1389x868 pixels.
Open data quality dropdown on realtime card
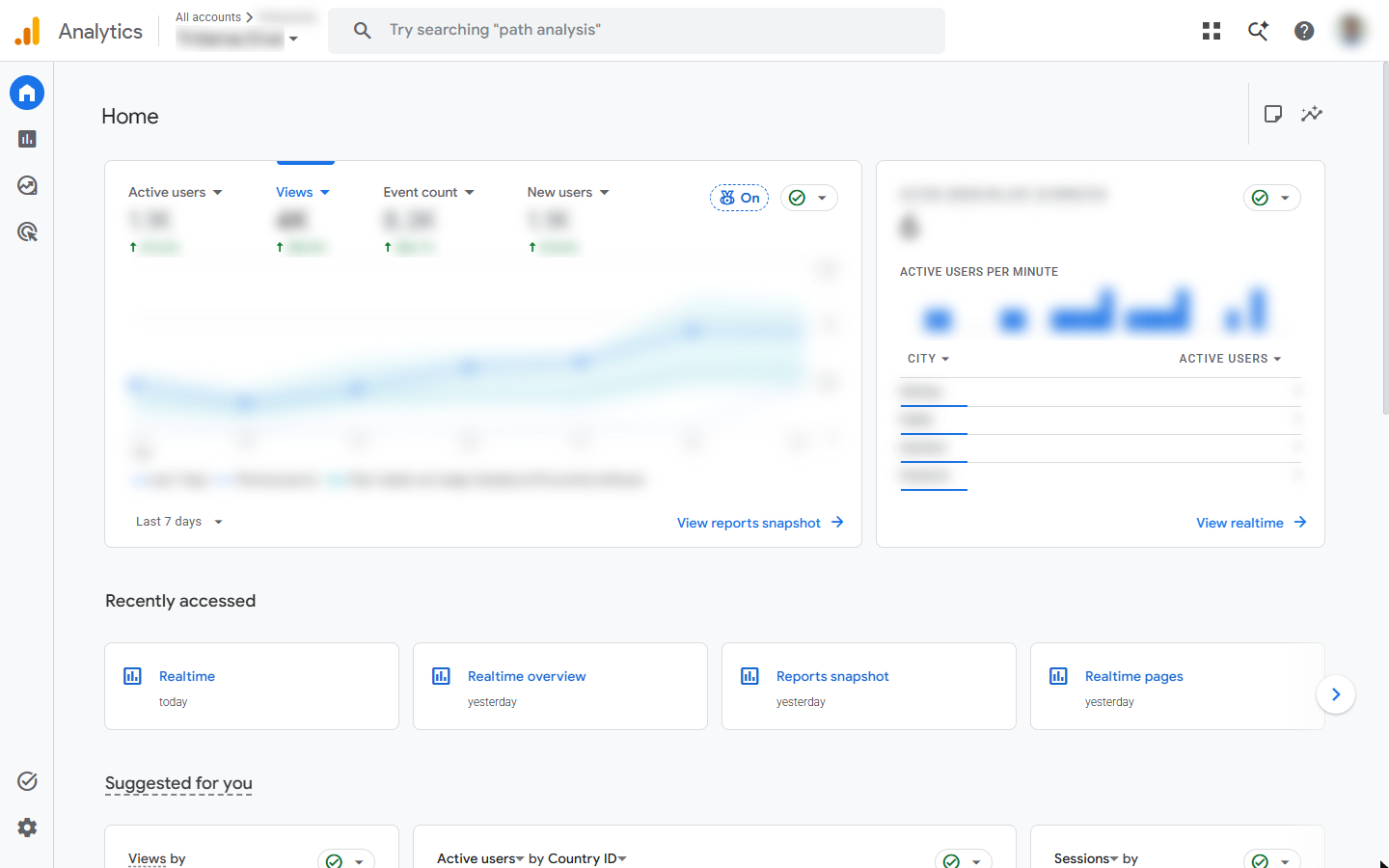pos(1272,198)
